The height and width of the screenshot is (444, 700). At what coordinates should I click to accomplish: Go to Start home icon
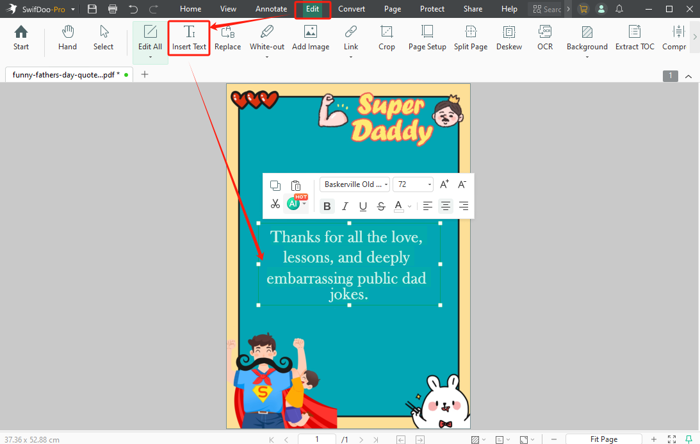(x=21, y=38)
